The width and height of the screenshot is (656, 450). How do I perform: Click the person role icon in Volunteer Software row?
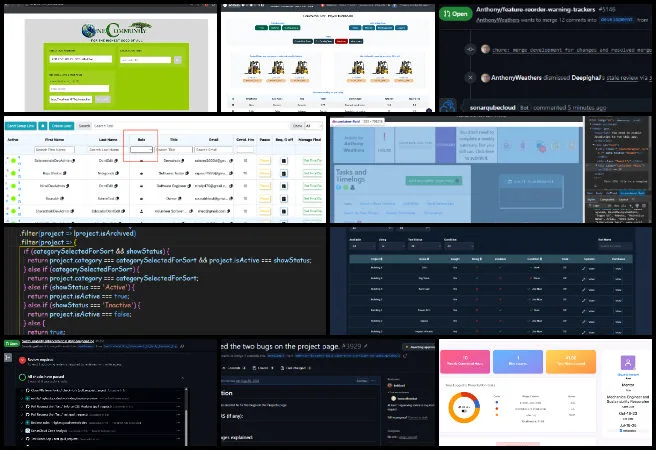pos(141,211)
